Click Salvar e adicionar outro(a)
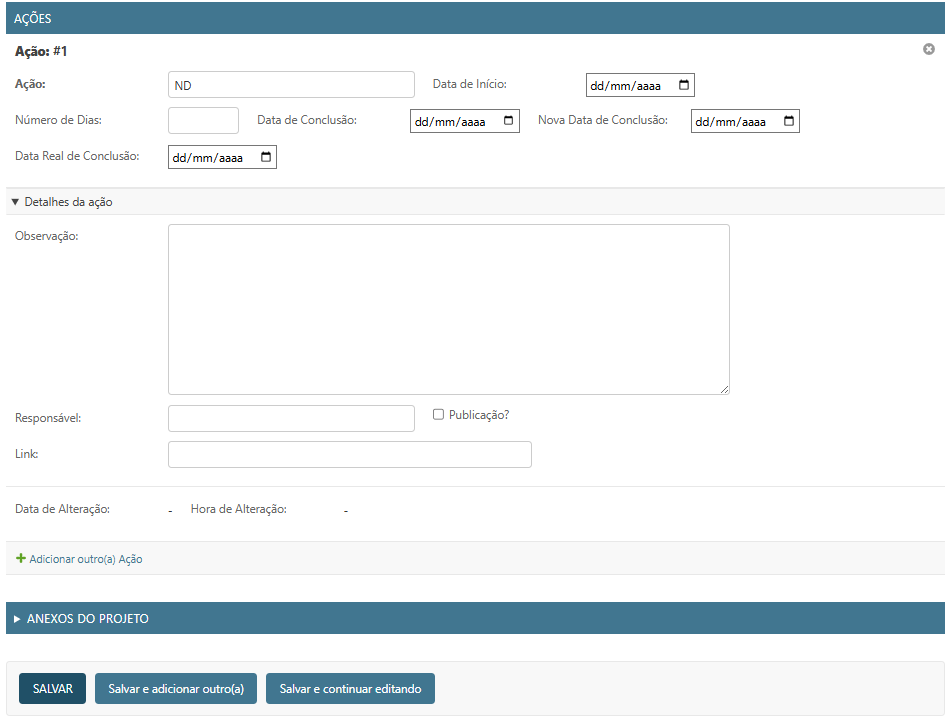This screenshot has height=724, width=950. (176, 688)
